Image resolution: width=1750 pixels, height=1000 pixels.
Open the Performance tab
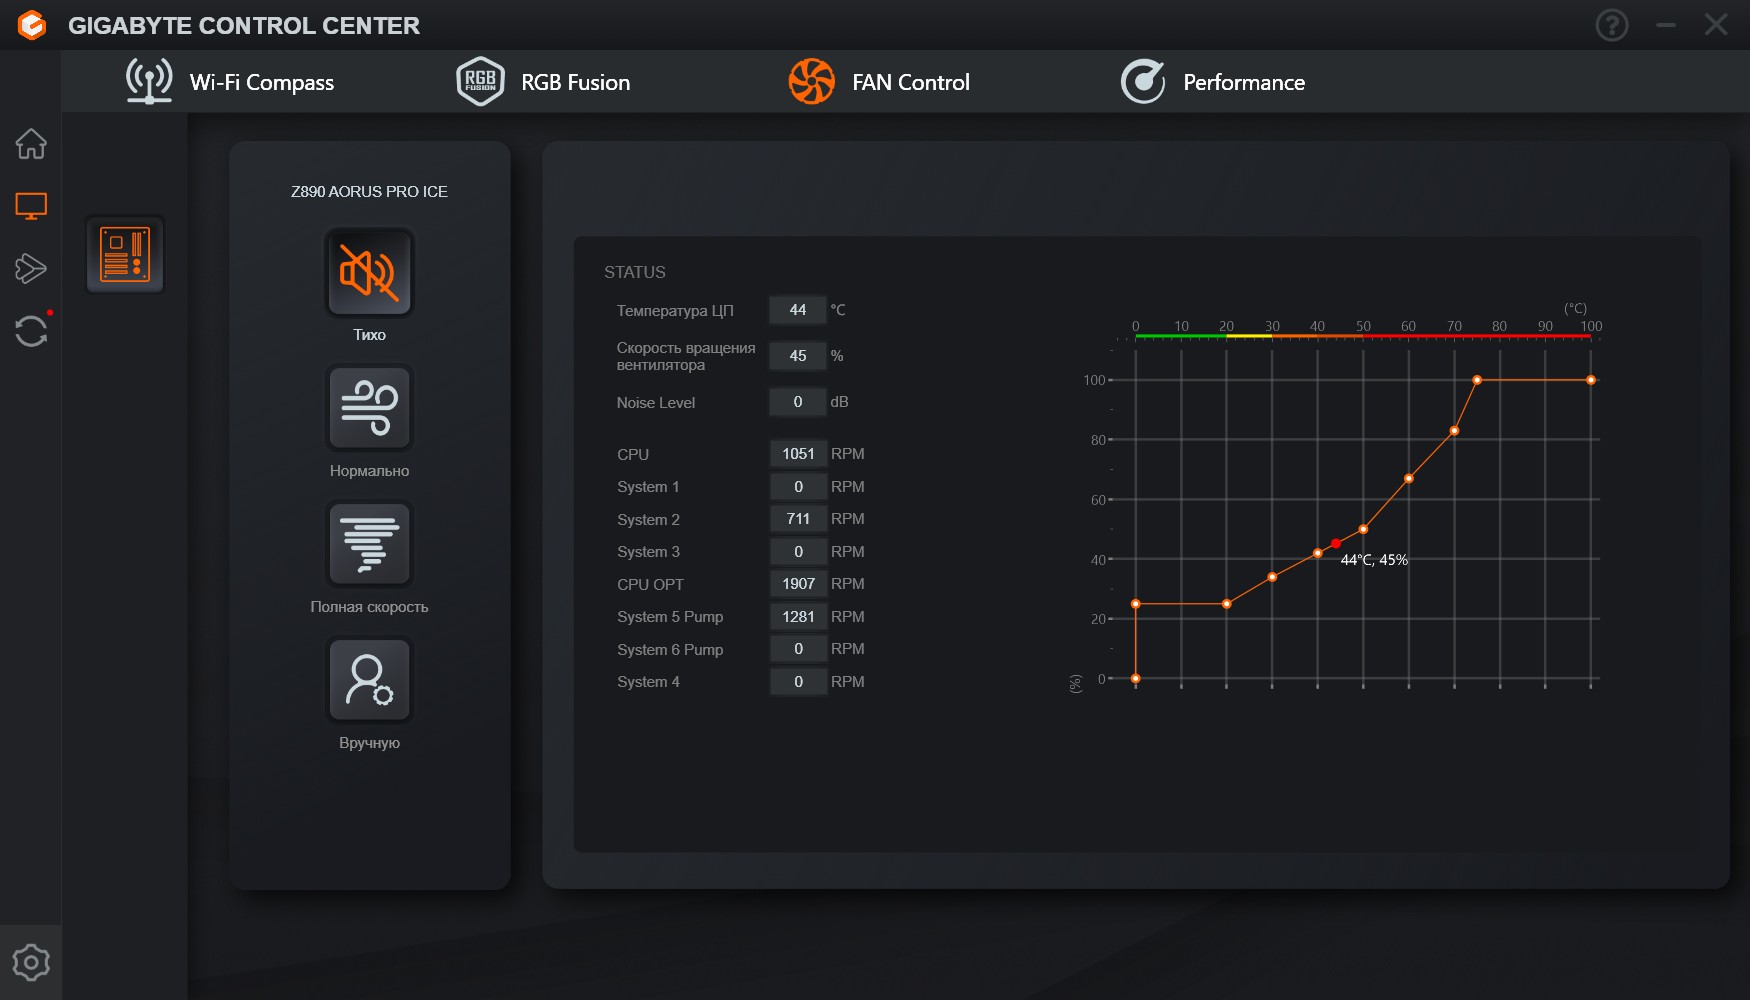(1213, 82)
